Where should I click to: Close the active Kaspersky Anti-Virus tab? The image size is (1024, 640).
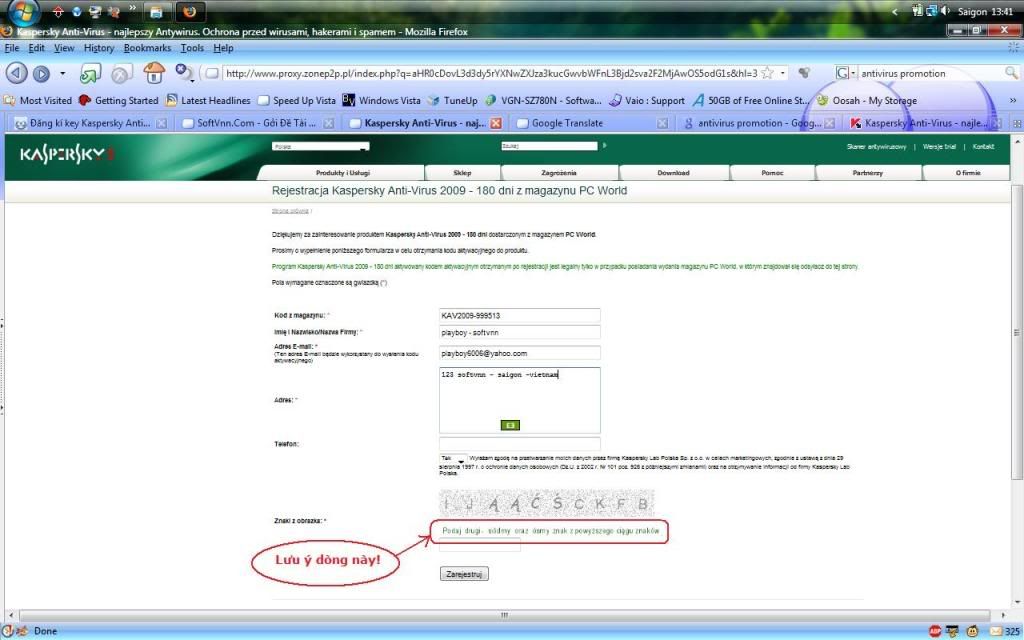496,123
